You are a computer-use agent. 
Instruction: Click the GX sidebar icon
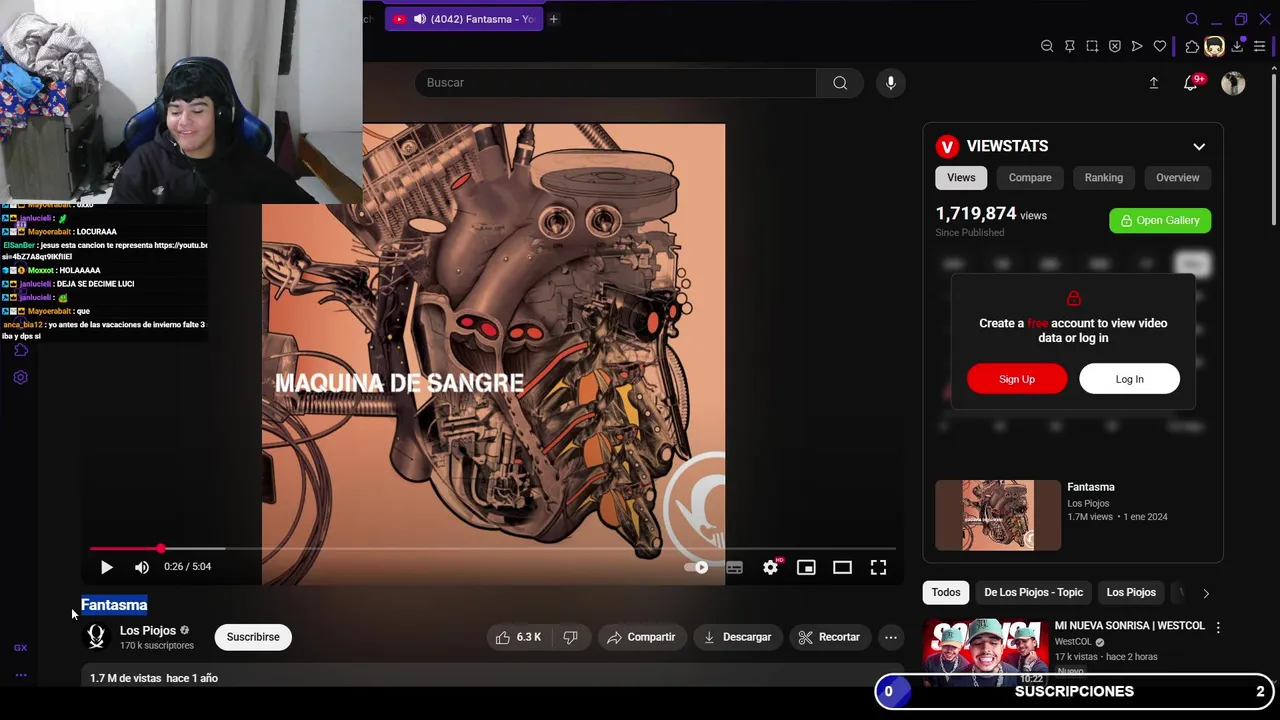[20, 648]
